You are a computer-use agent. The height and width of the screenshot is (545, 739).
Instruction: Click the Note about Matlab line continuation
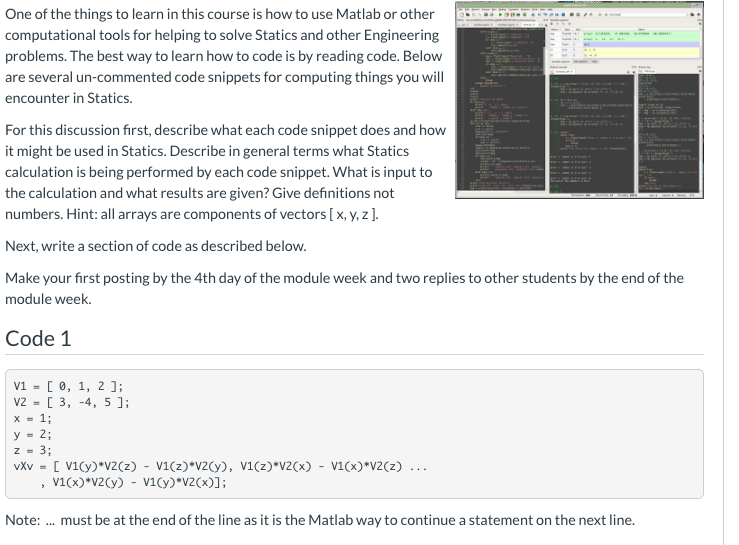pyautogui.click(x=320, y=520)
